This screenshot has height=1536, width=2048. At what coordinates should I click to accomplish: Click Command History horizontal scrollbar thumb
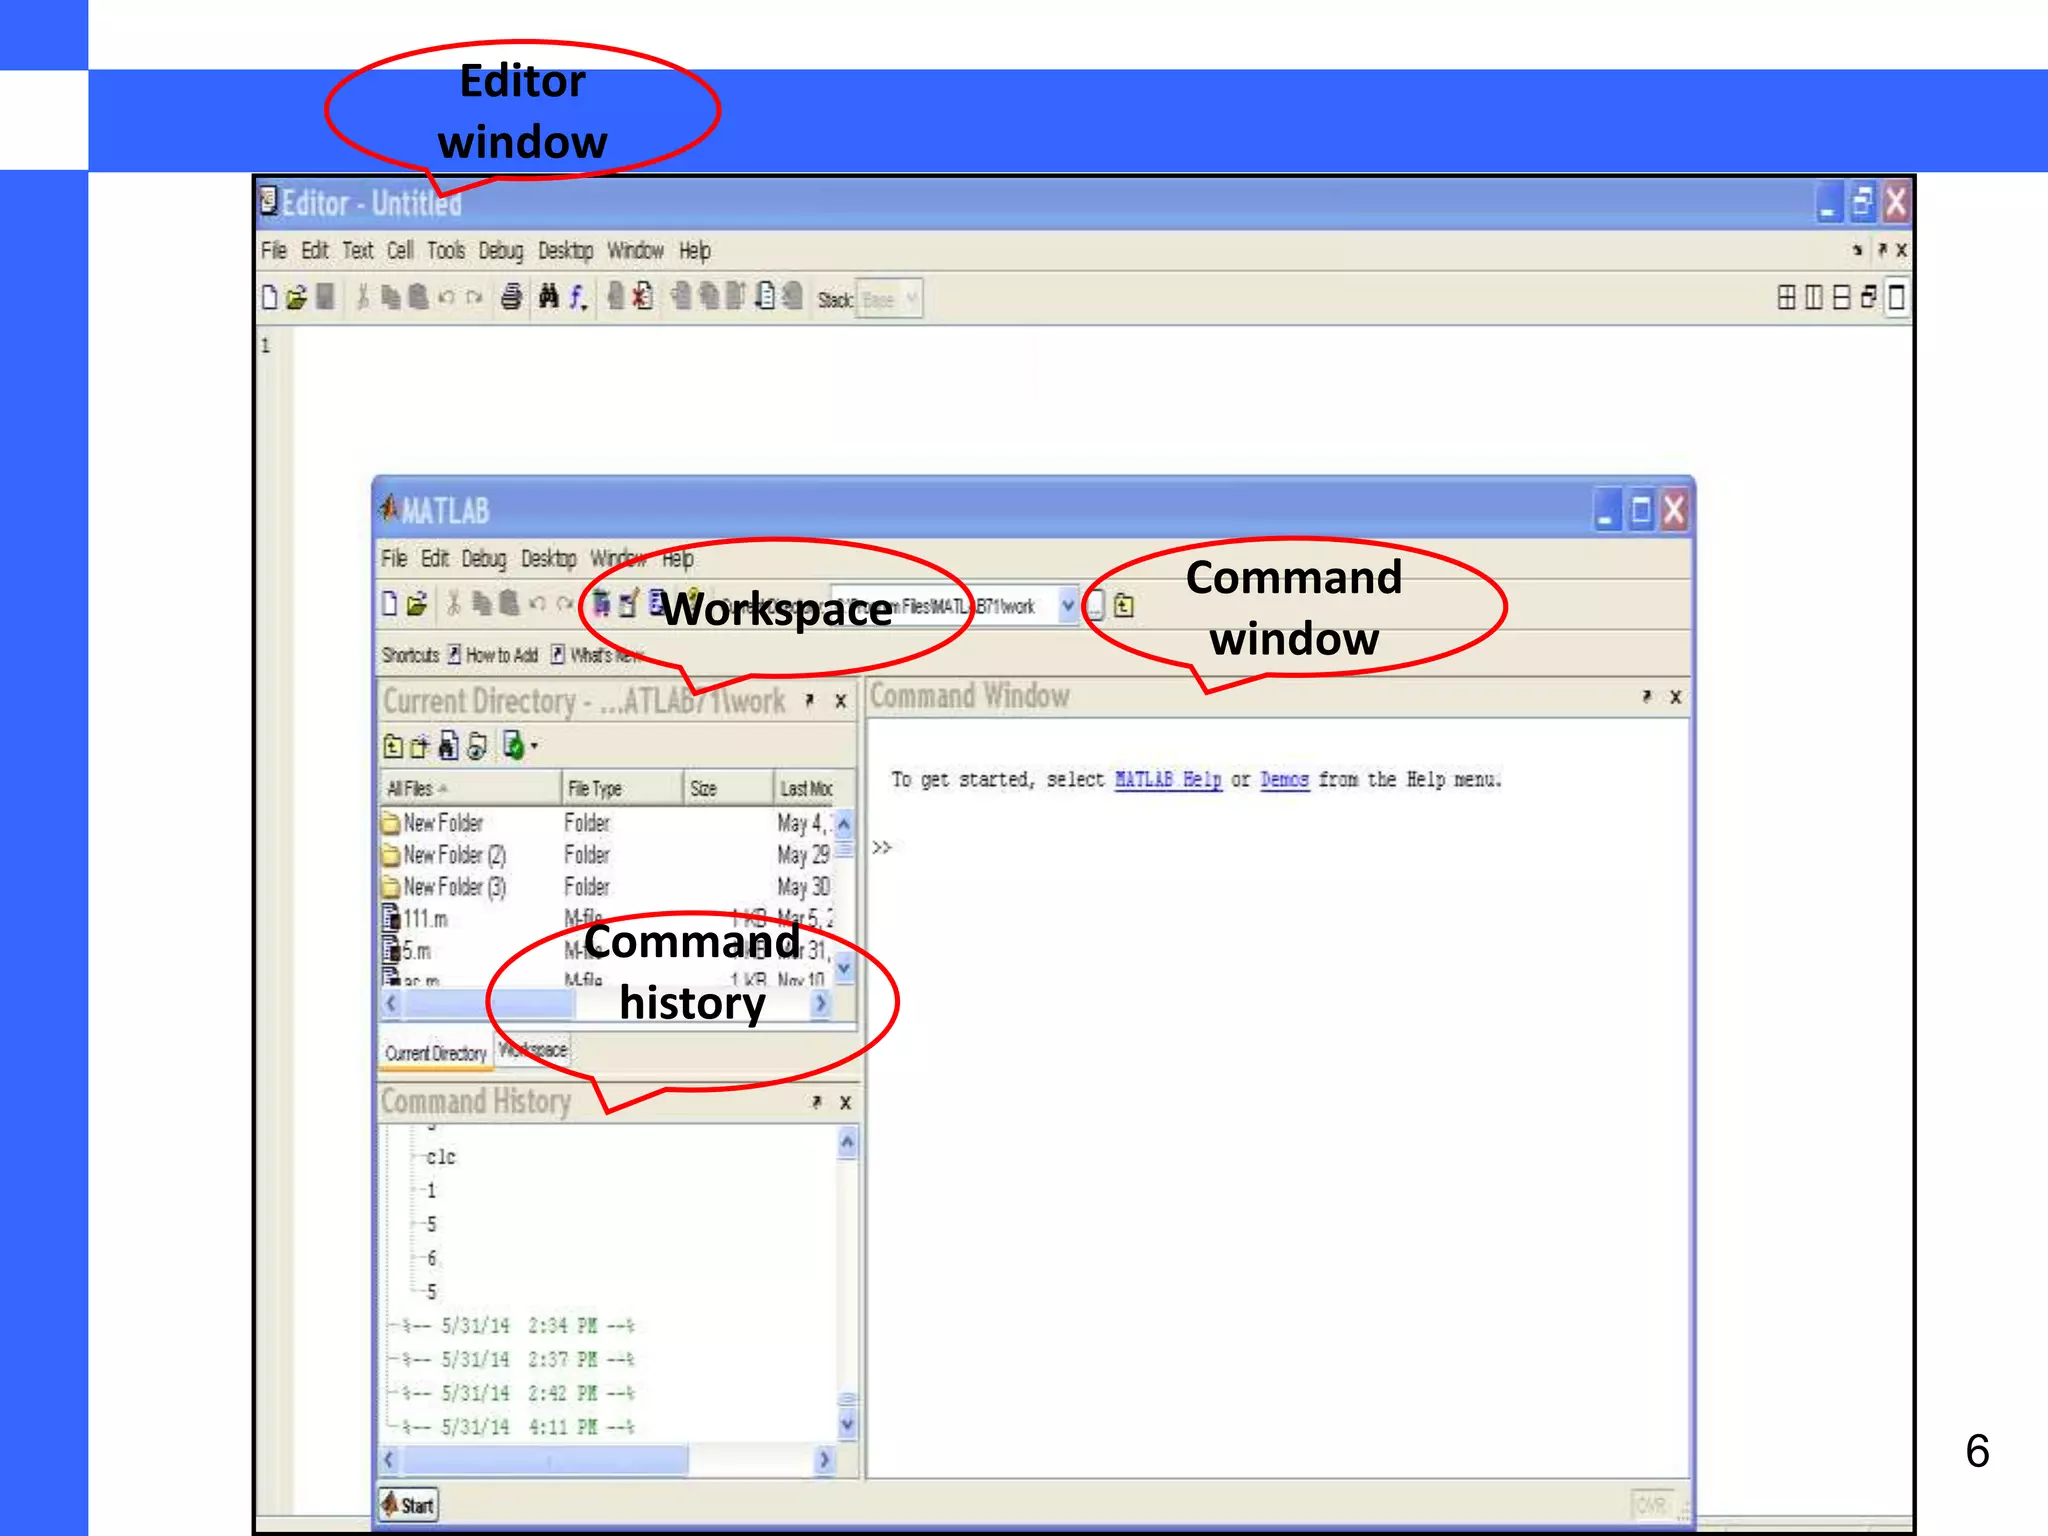[x=545, y=1461]
